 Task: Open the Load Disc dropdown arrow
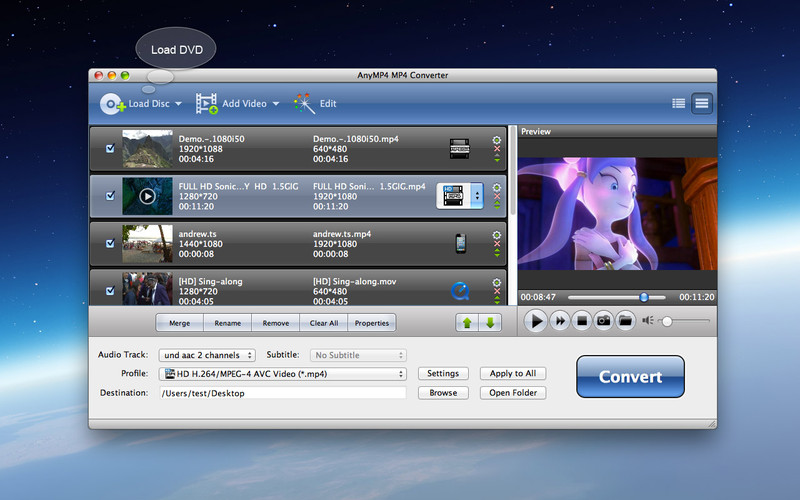[x=178, y=104]
